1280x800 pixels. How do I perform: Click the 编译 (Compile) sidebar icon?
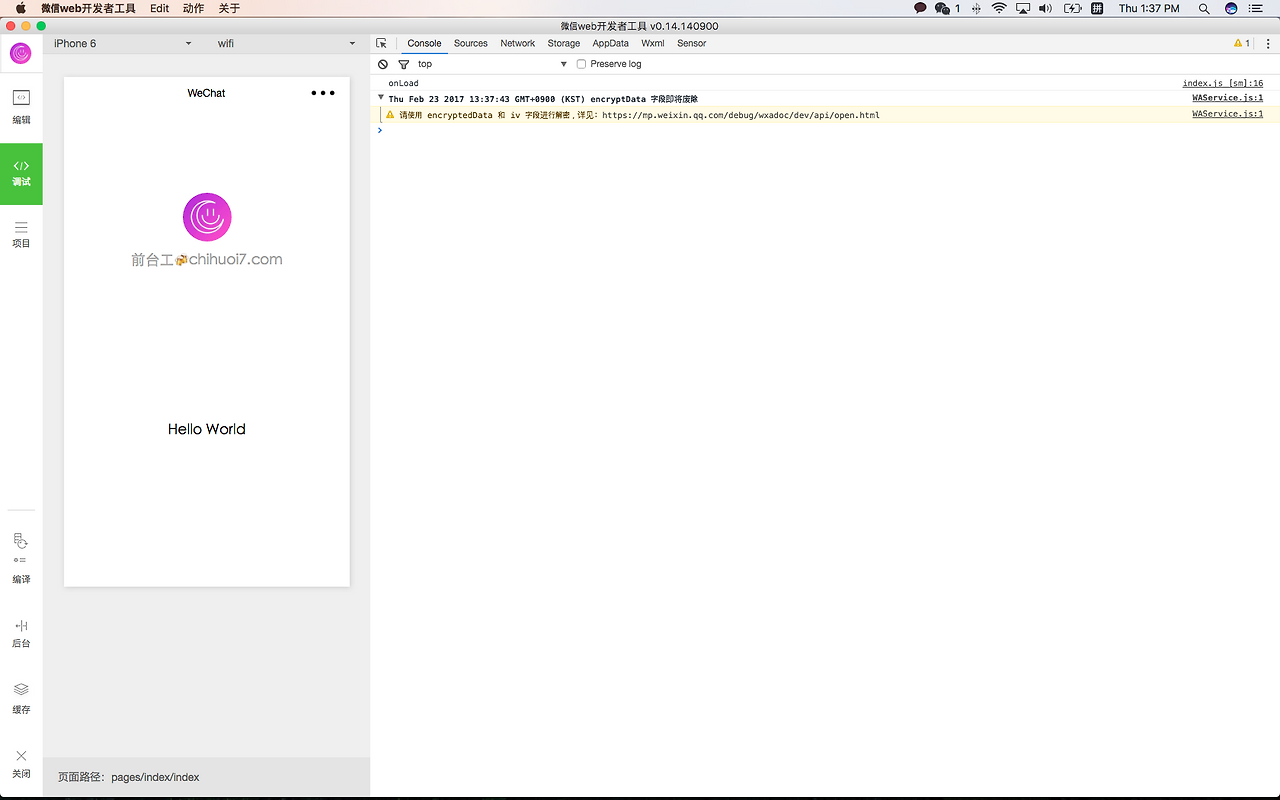pyautogui.click(x=21, y=558)
